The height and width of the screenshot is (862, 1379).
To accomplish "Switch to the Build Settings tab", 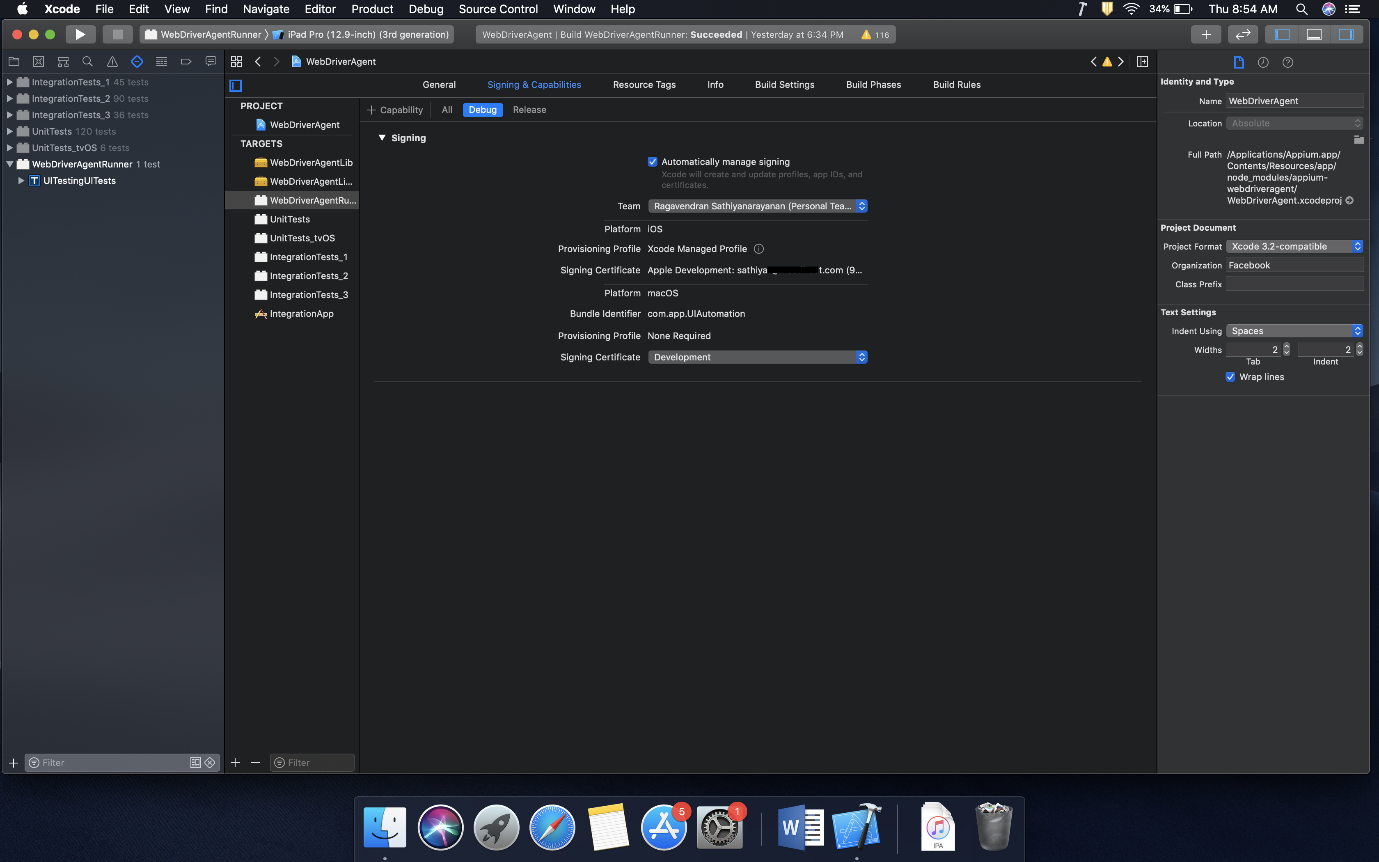I will [x=785, y=85].
